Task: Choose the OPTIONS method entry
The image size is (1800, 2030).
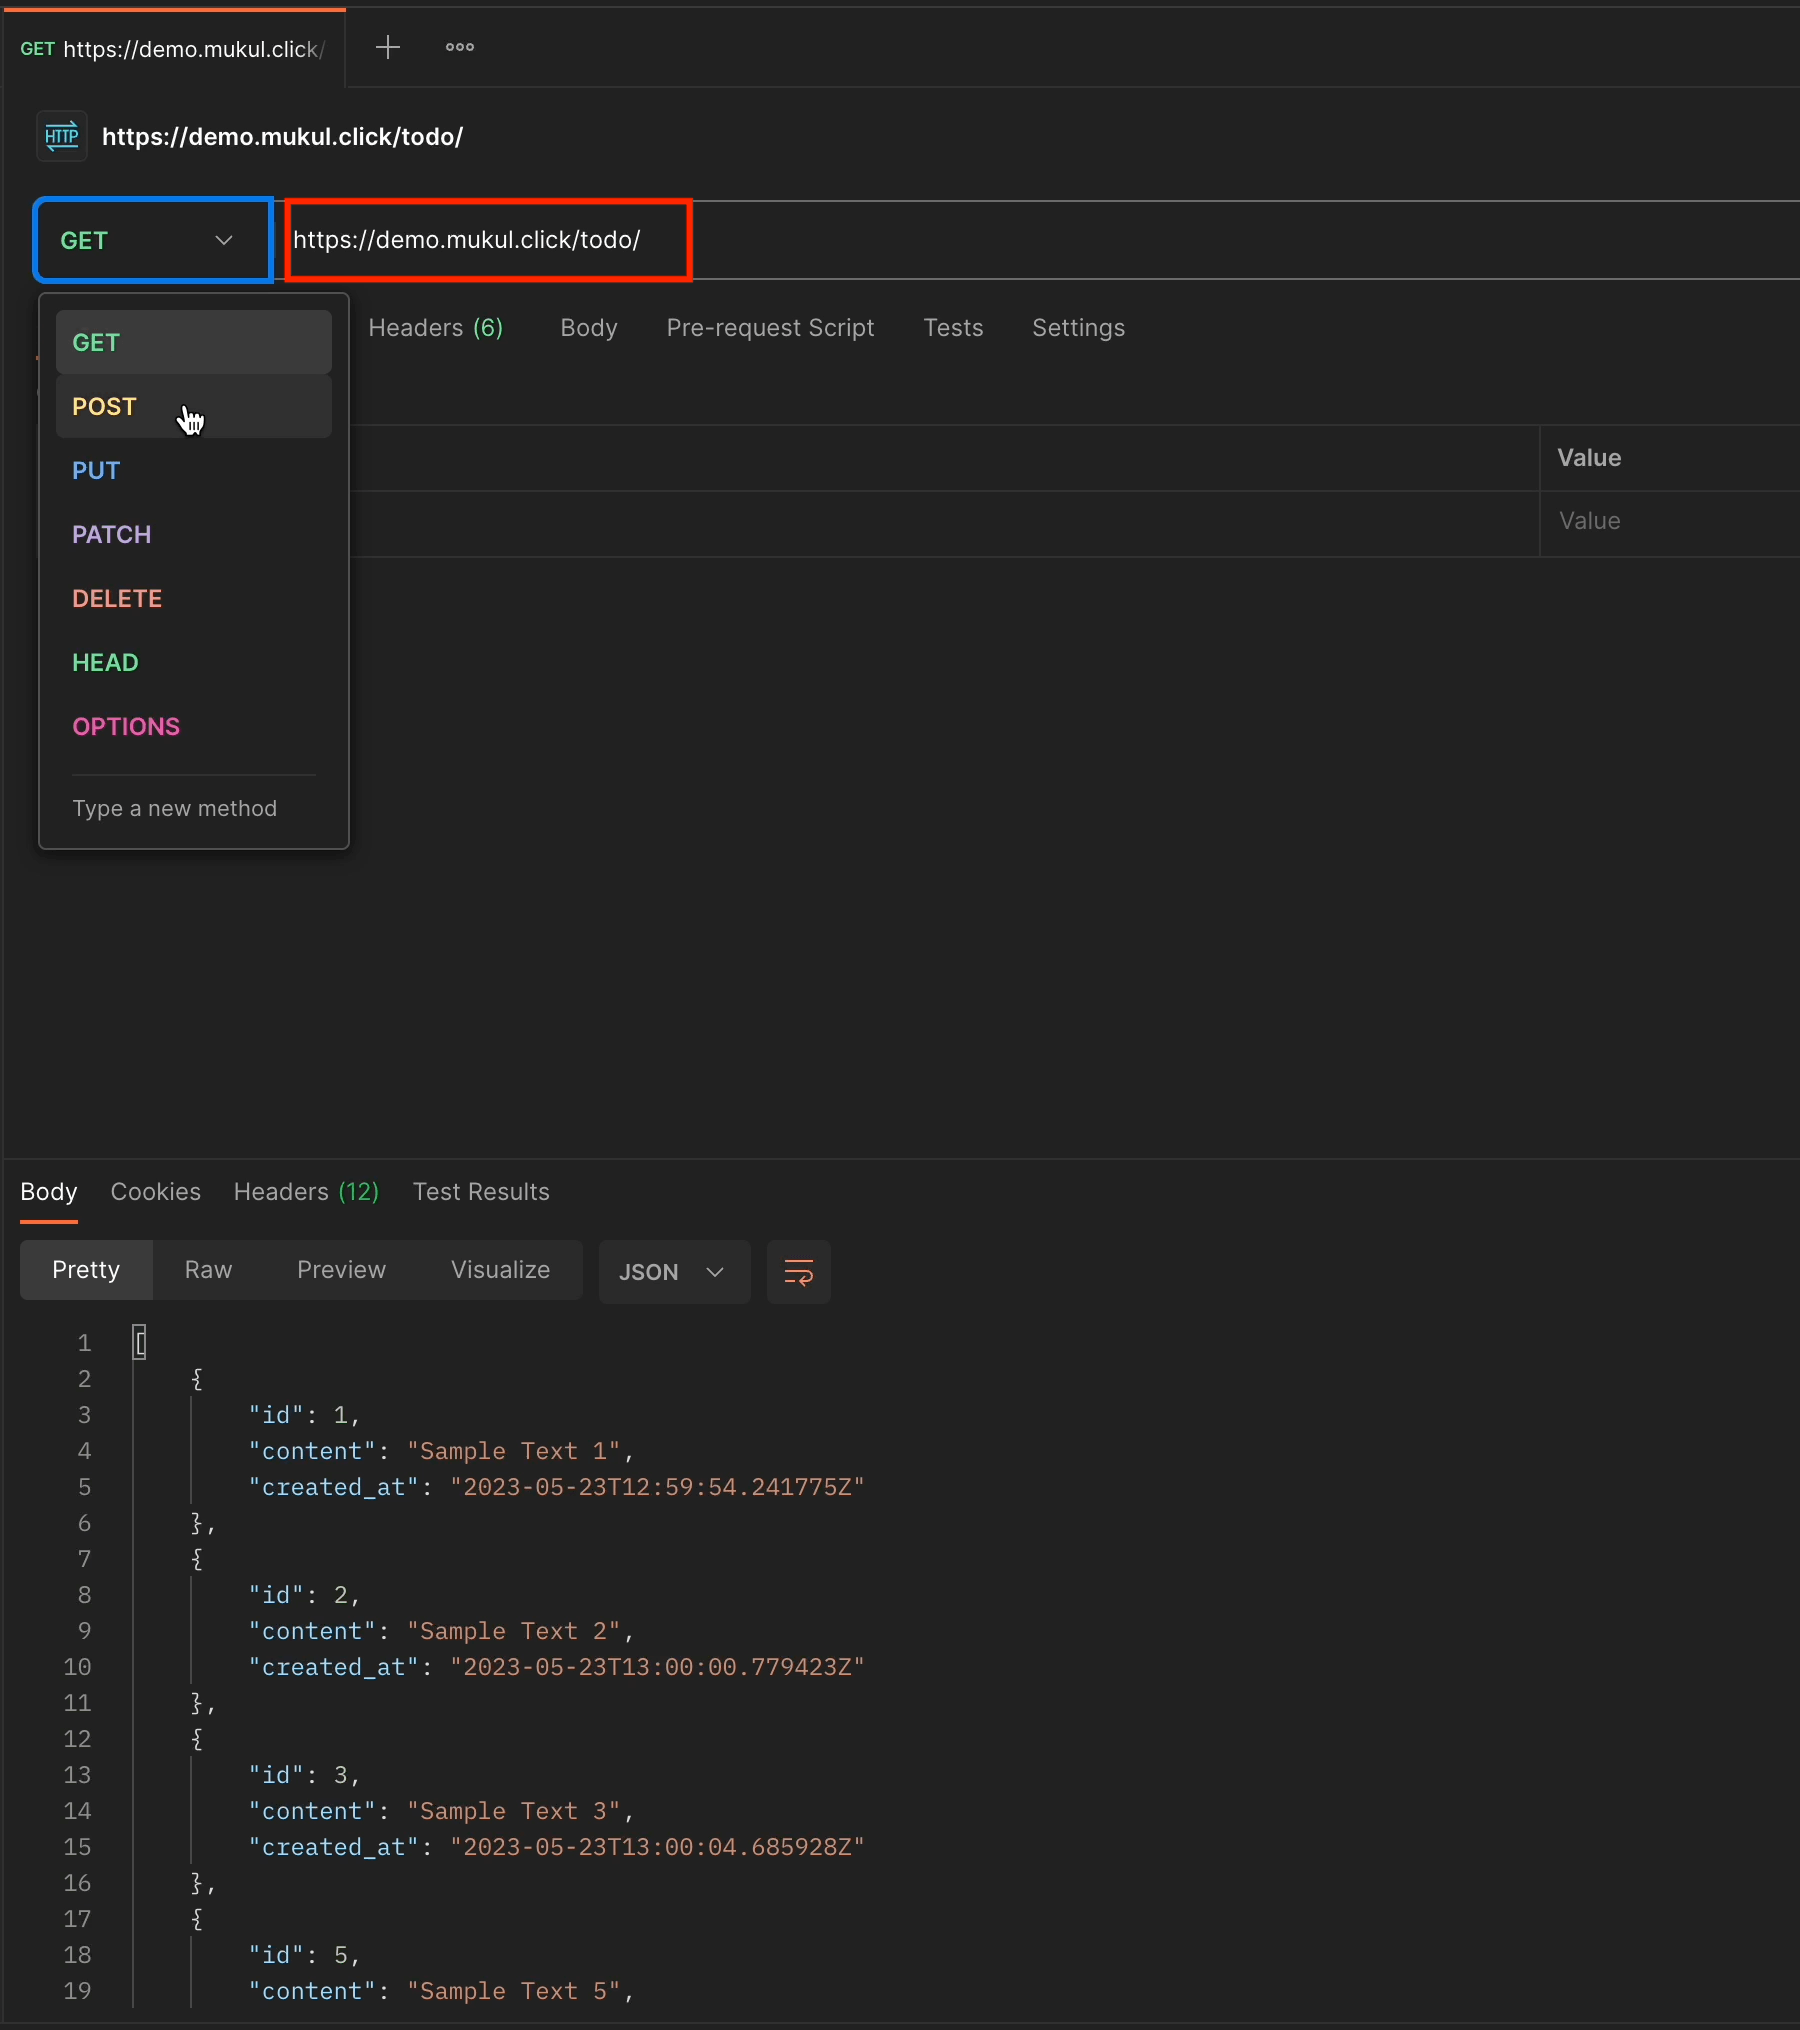Action: (x=126, y=727)
